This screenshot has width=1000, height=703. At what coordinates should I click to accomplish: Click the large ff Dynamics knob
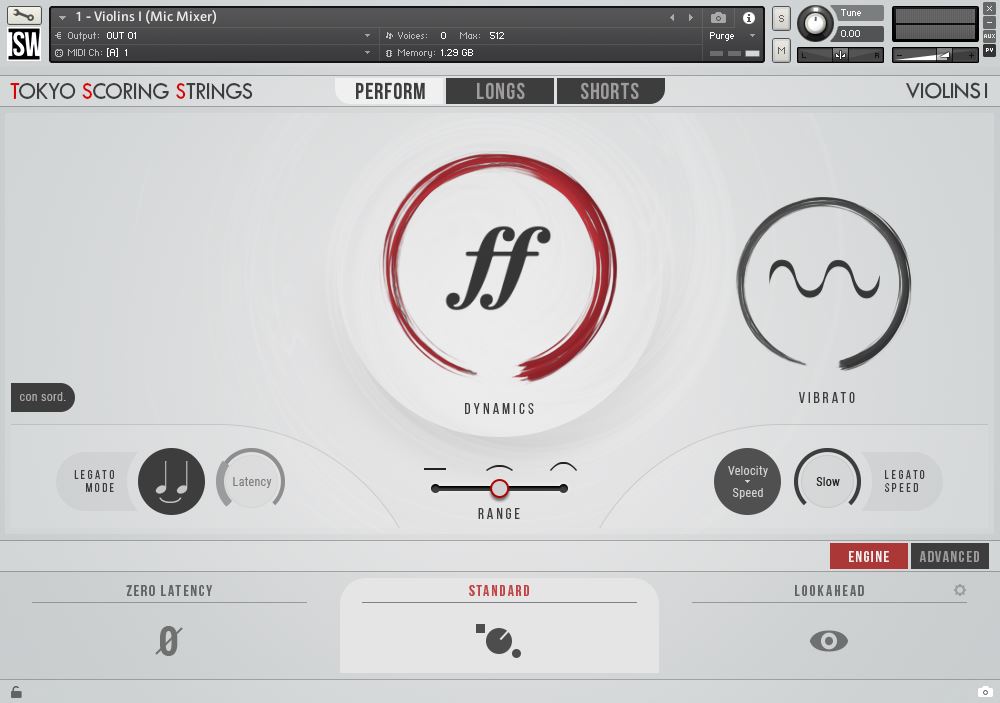[499, 268]
